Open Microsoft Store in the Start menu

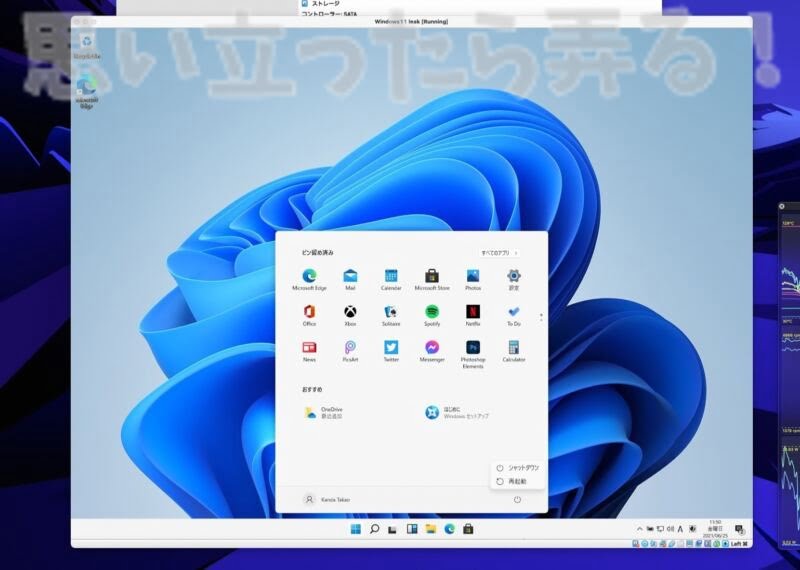[432, 280]
